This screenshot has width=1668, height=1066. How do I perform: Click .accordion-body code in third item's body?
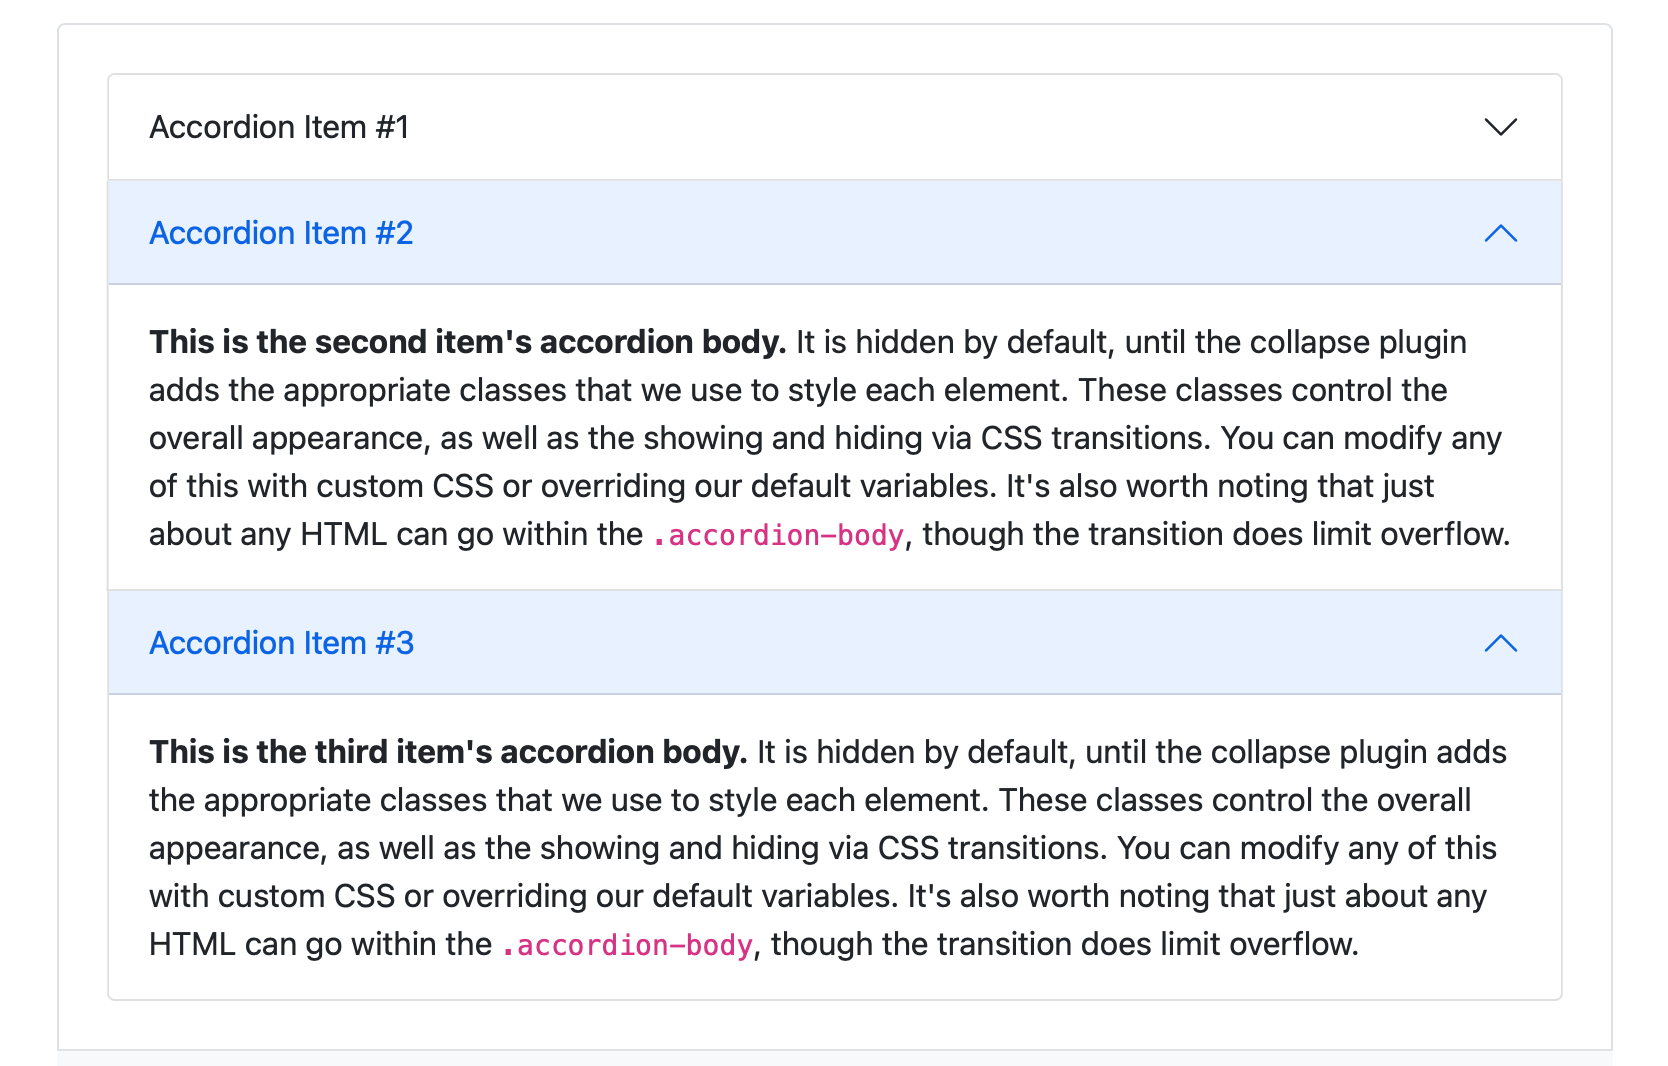627,946
